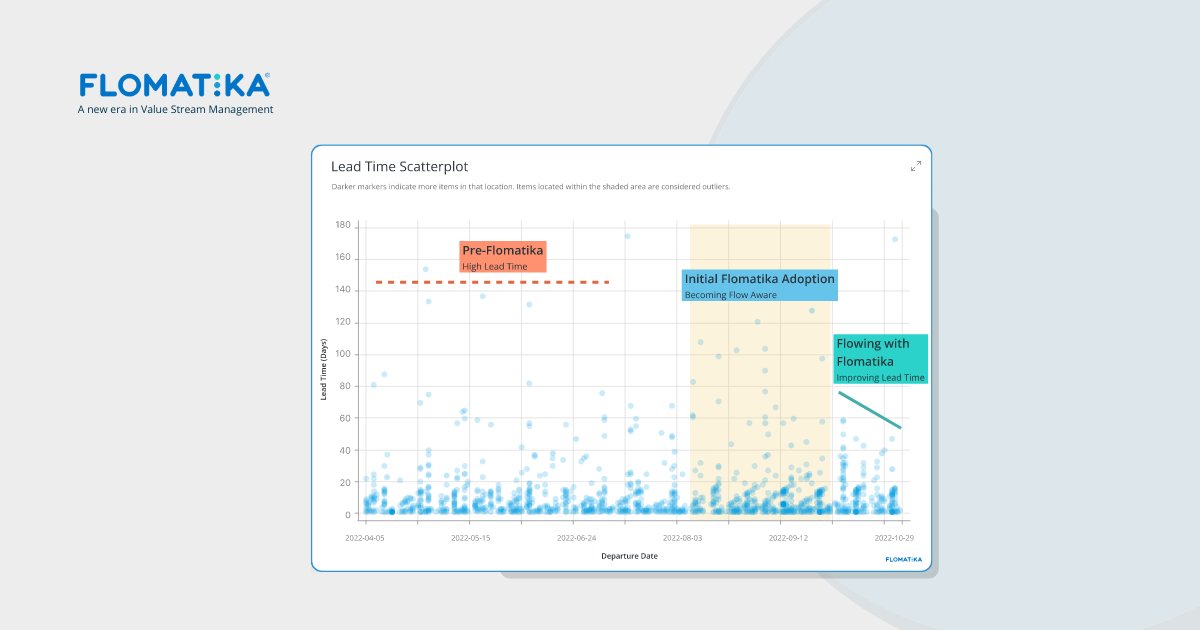The height and width of the screenshot is (630, 1200).
Task: Expand the Lead Time Scatterplot fullscreen icon
Action: coord(916,166)
